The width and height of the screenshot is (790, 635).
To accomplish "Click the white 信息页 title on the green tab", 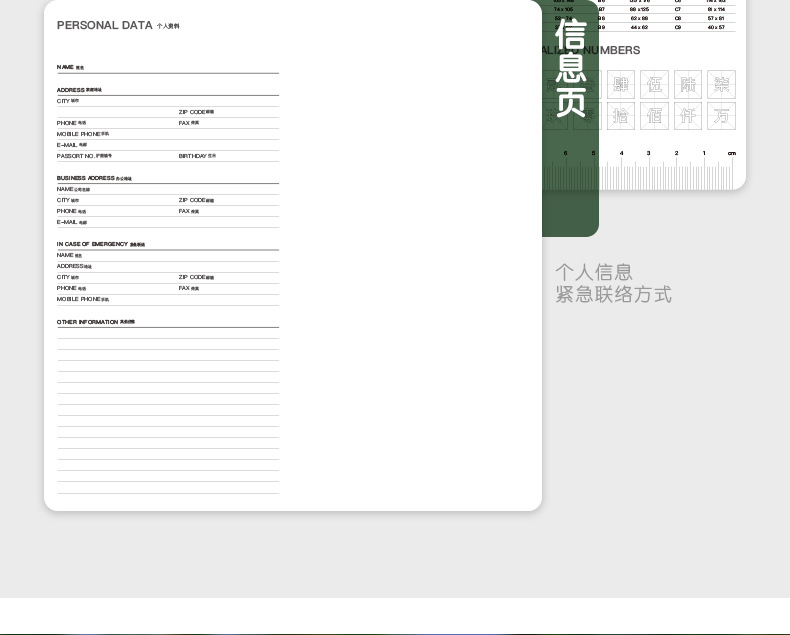I will (x=571, y=69).
